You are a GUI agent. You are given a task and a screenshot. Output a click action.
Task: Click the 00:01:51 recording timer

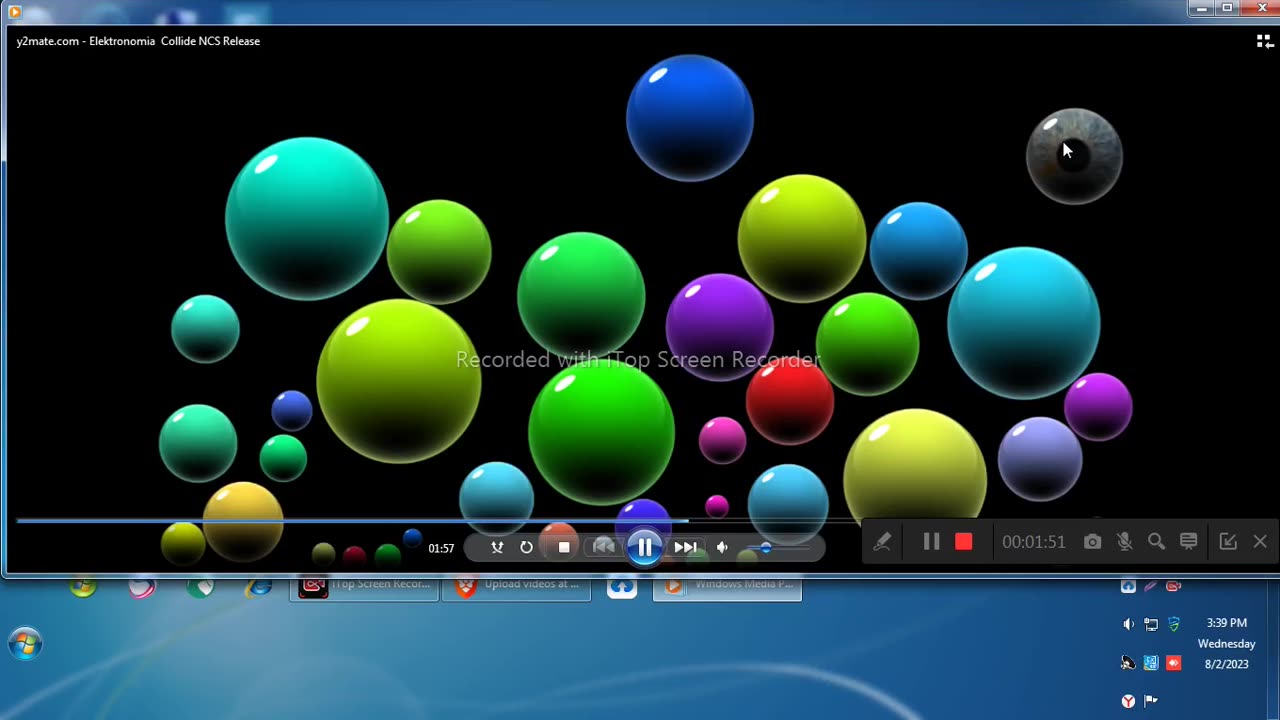pos(1034,542)
